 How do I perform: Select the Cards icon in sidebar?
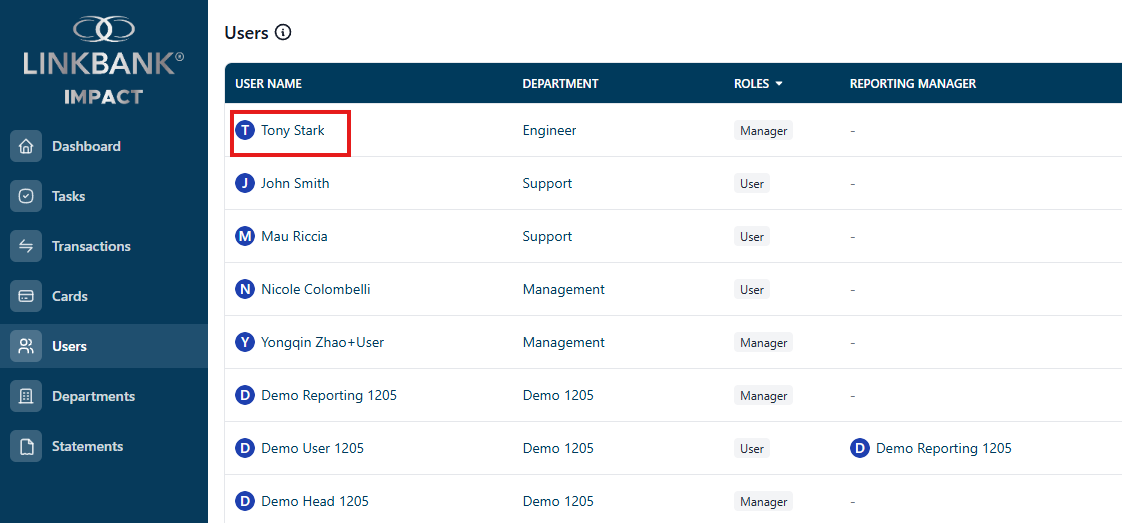click(26, 296)
